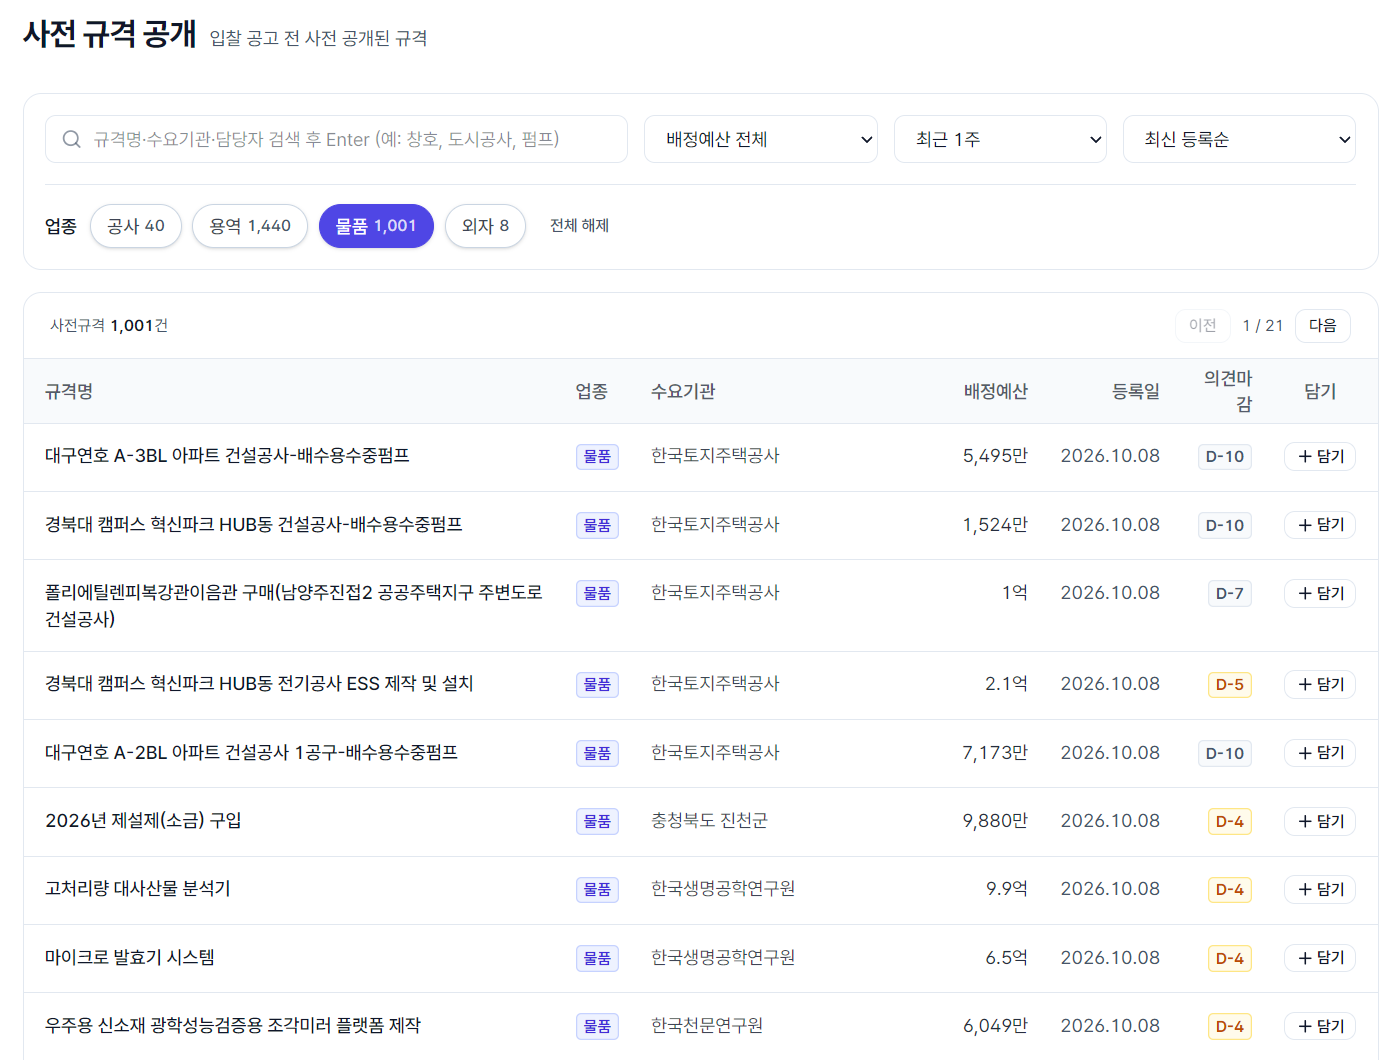
Task: Add 대구연호 A-2BL row with 담기
Action: [1320, 753]
